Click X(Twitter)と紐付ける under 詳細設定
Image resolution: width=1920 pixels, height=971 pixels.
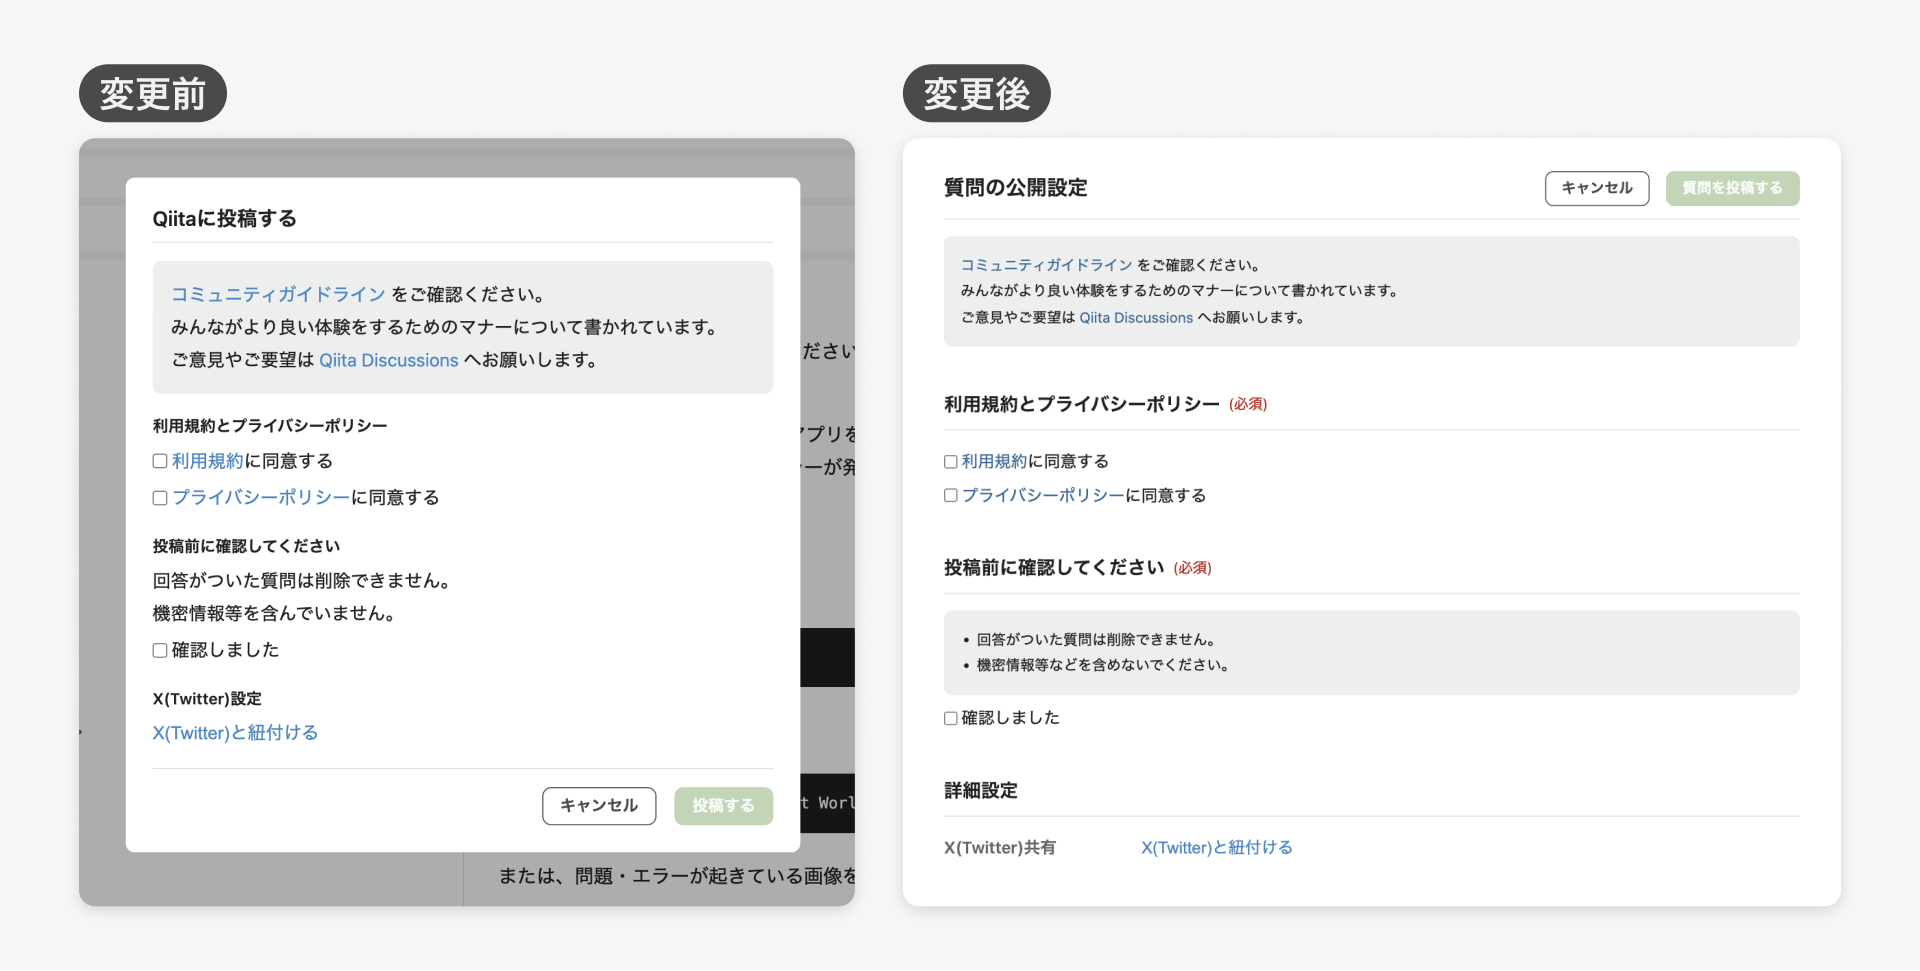click(1216, 847)
